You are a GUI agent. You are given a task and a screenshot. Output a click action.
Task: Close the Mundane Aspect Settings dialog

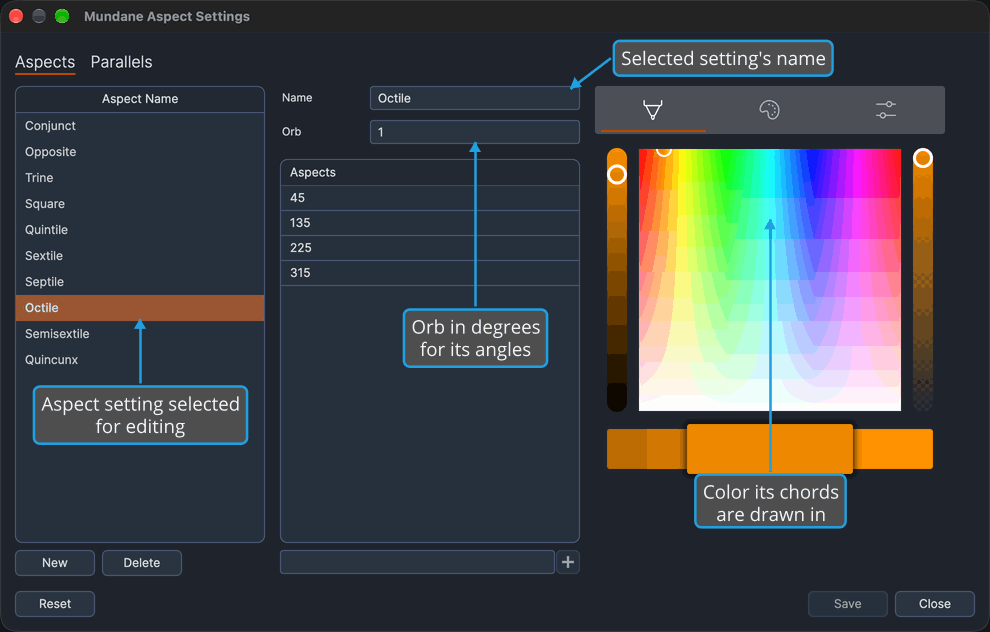934,604
